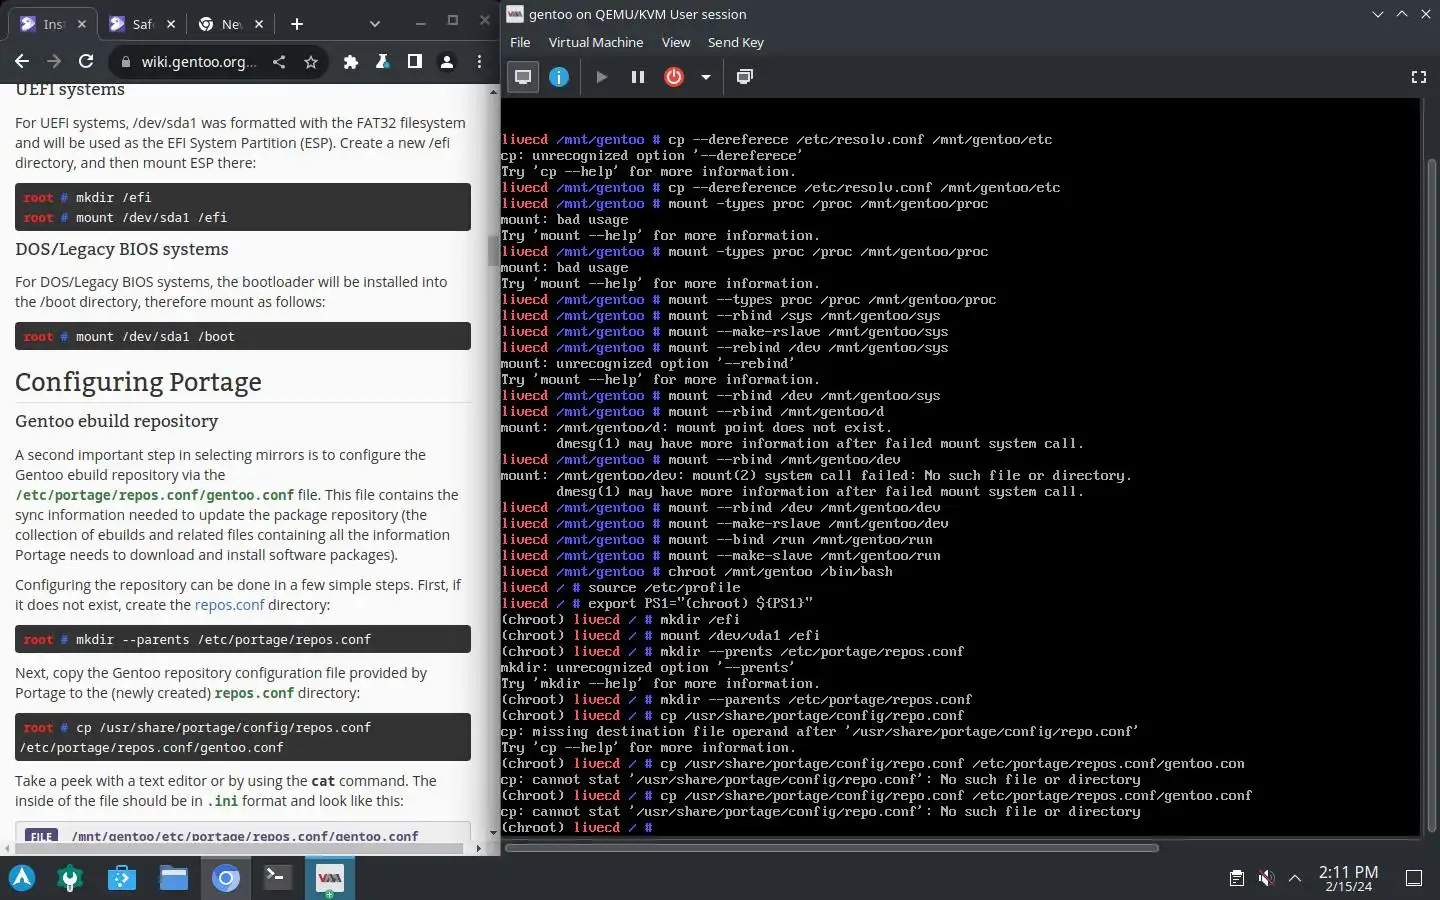Click the browser scrollbar down arrow
Screen dimensions: 1440x900
(x=493, y=833)
